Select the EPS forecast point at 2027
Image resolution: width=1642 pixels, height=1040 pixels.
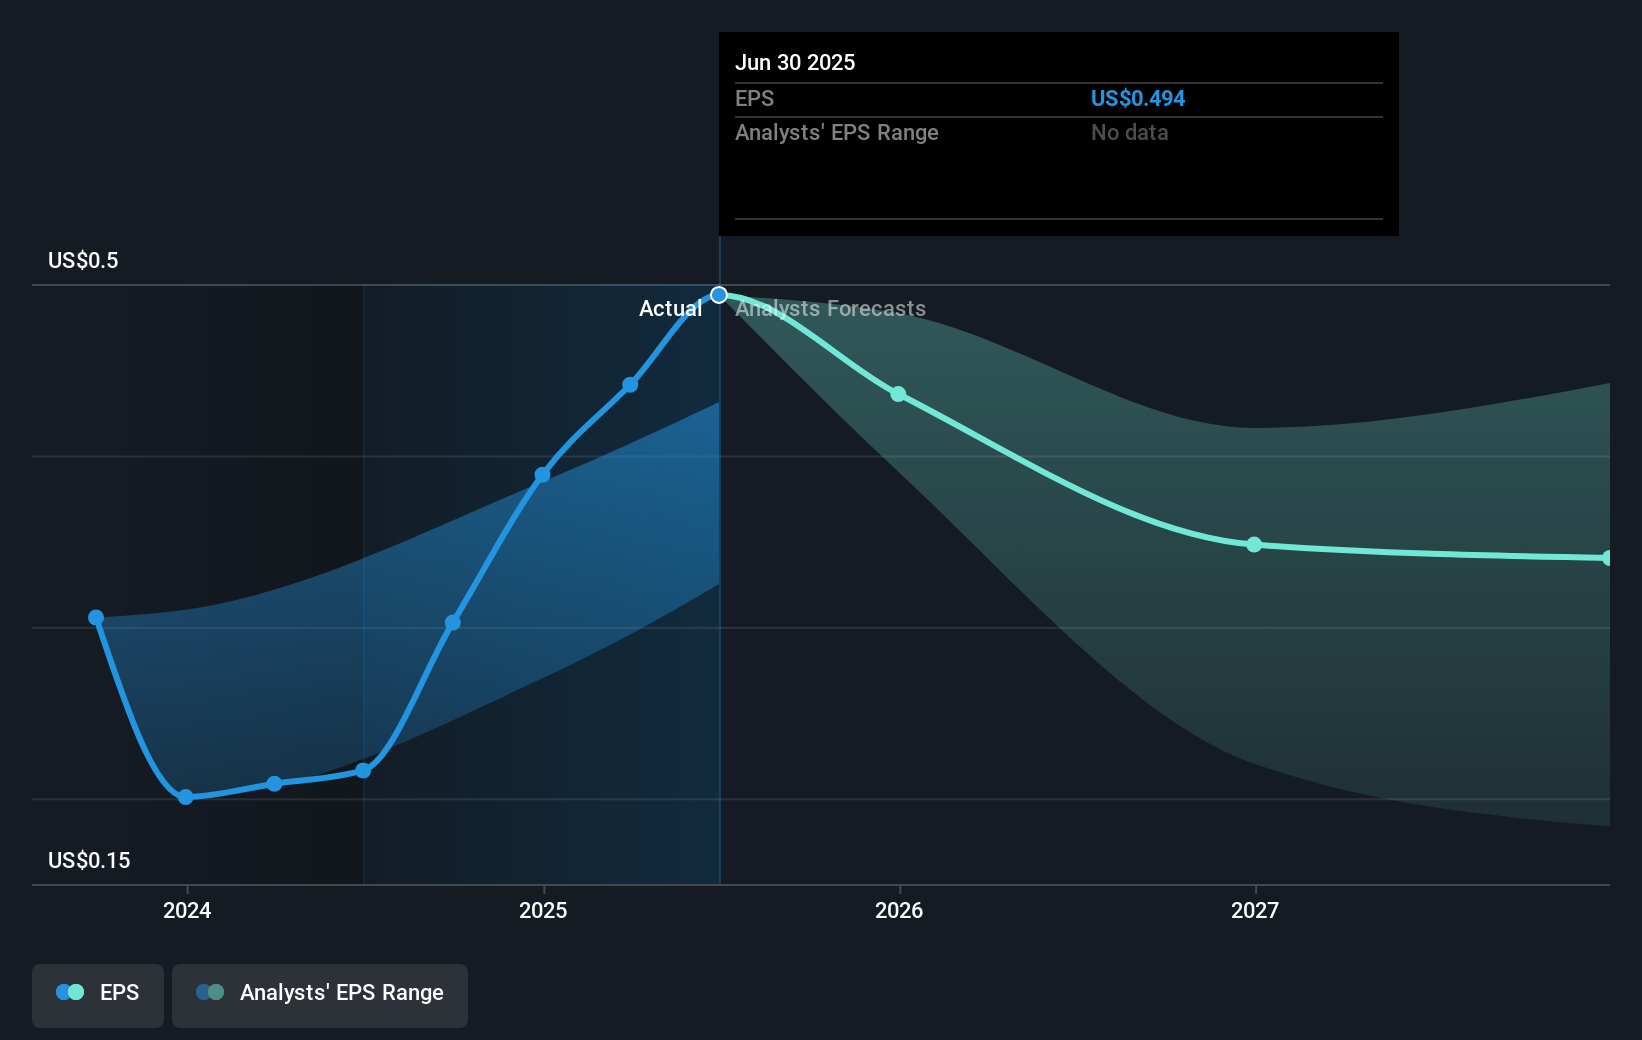[1254, 545]
